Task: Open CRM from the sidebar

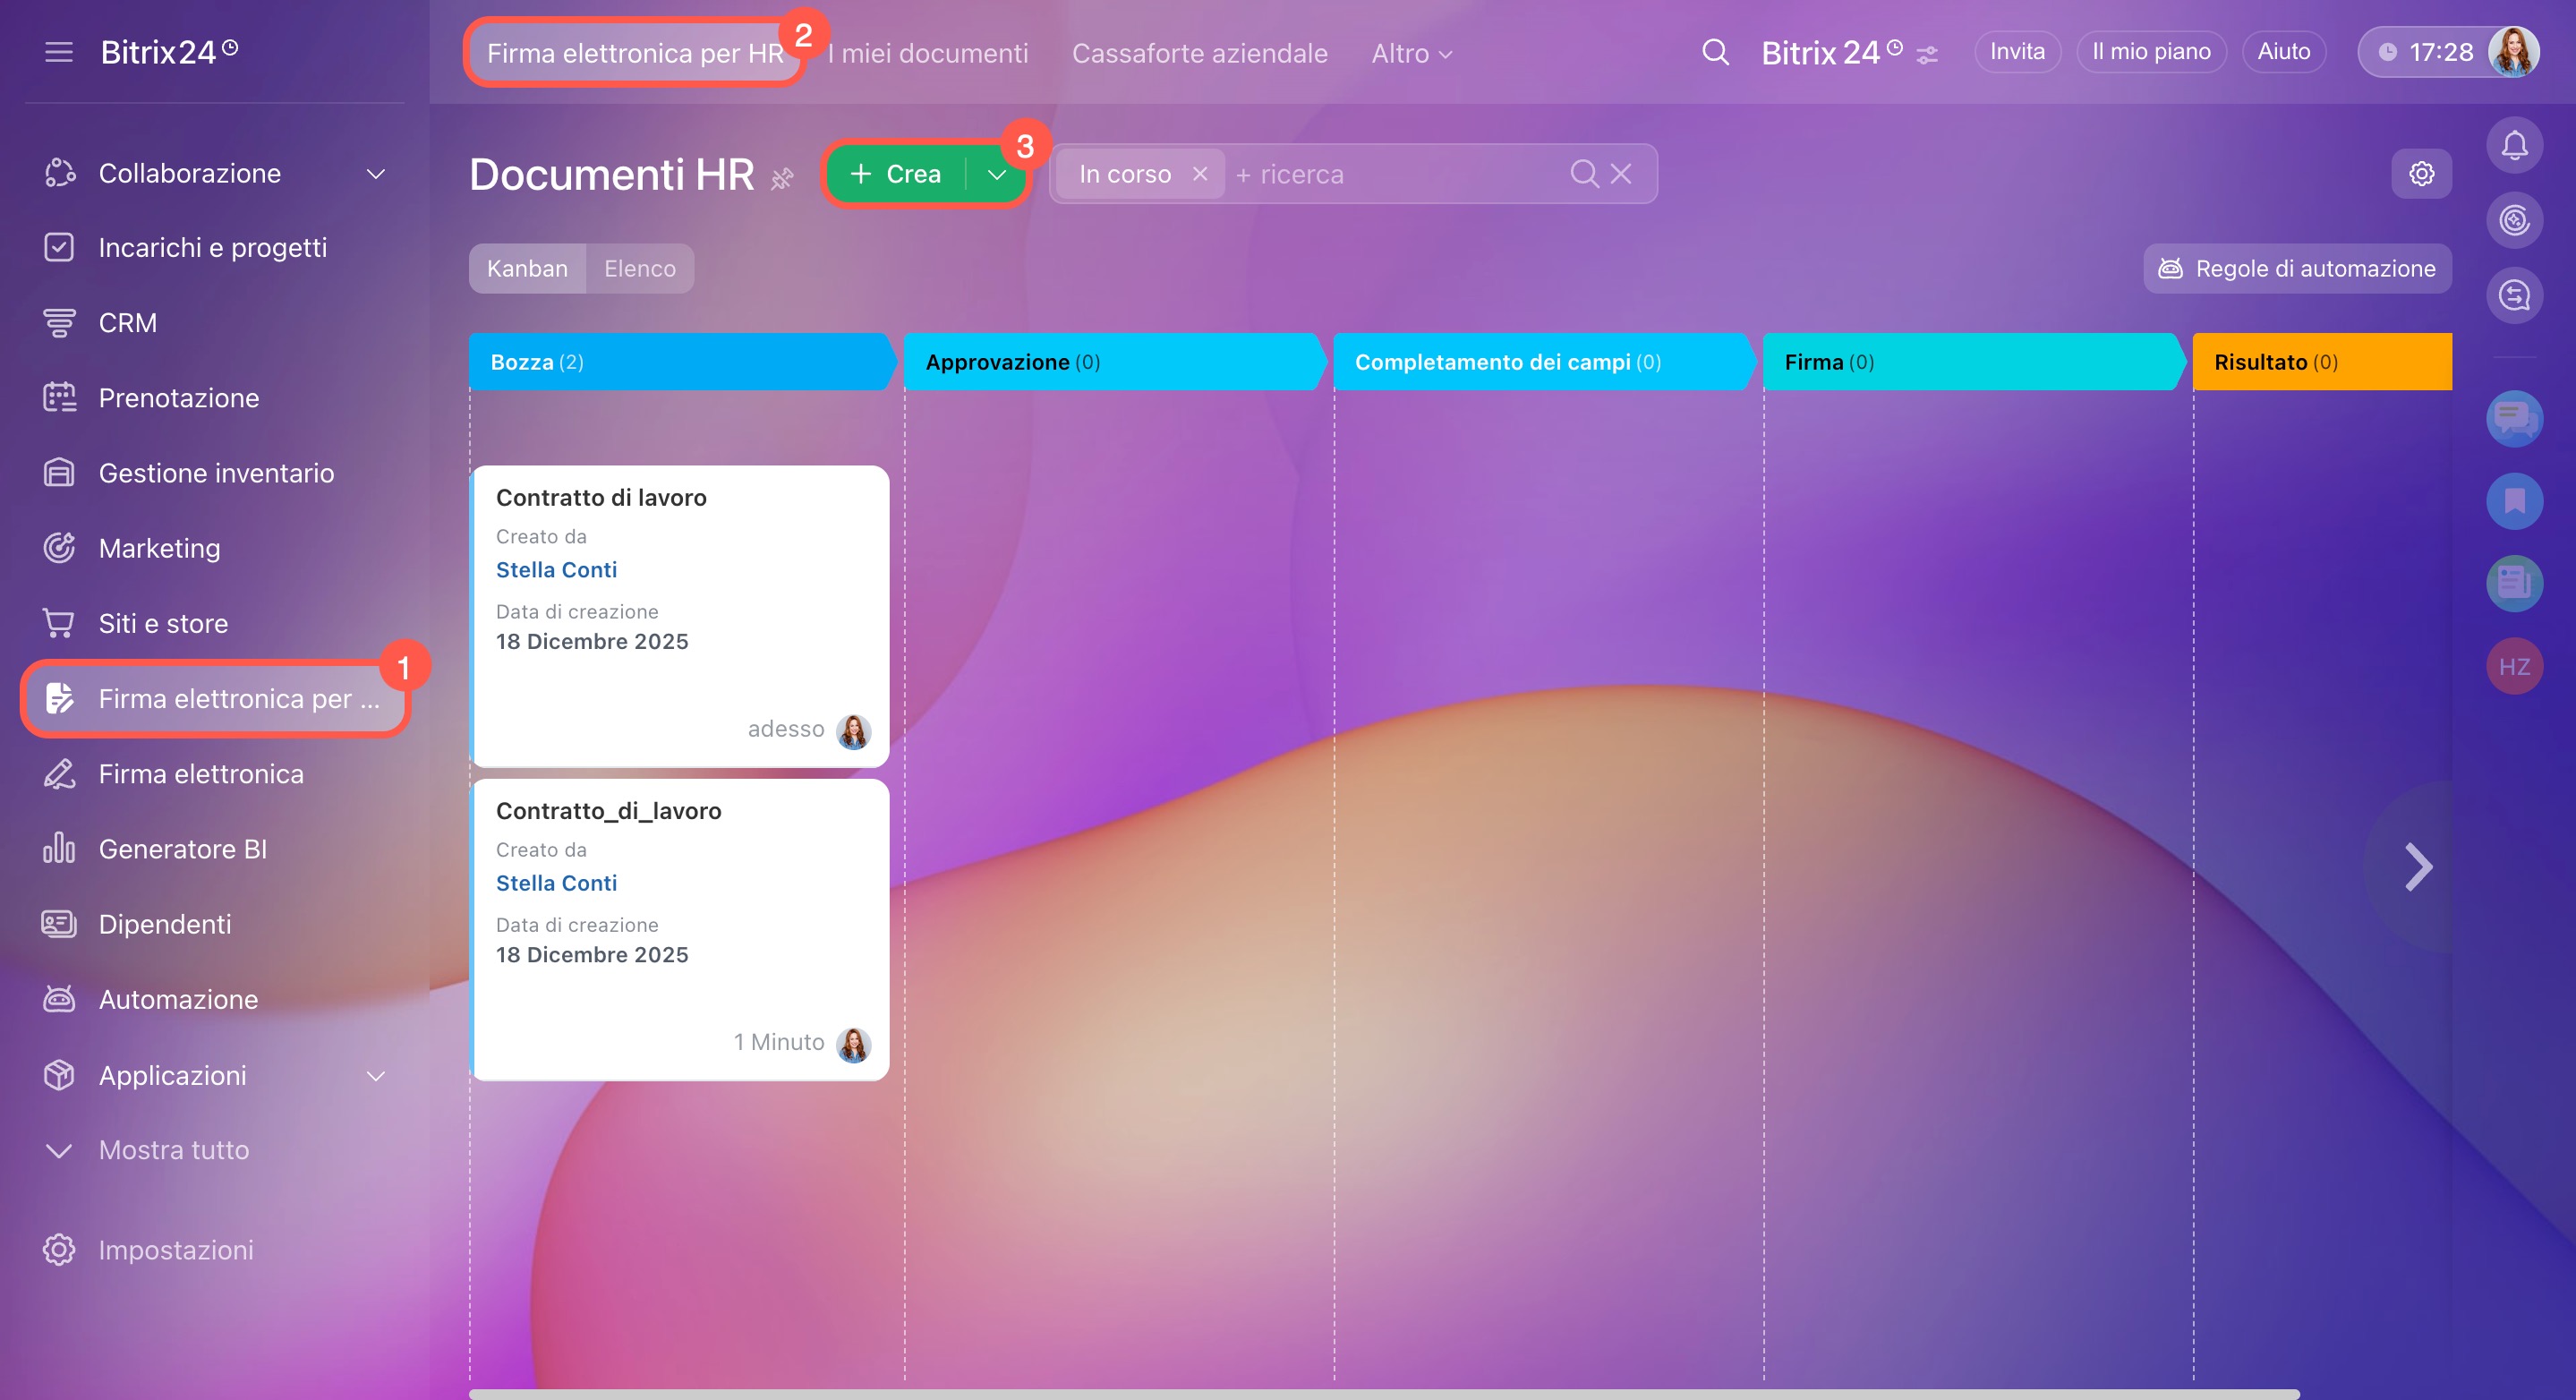Action: [127, 323]
